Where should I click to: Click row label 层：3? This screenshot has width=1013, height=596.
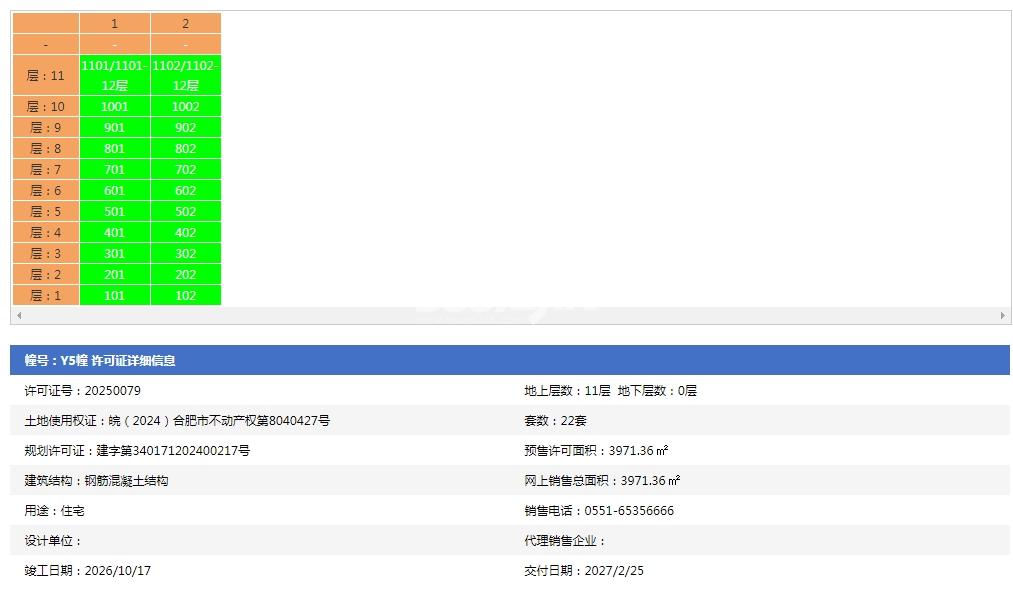point(46,254)
